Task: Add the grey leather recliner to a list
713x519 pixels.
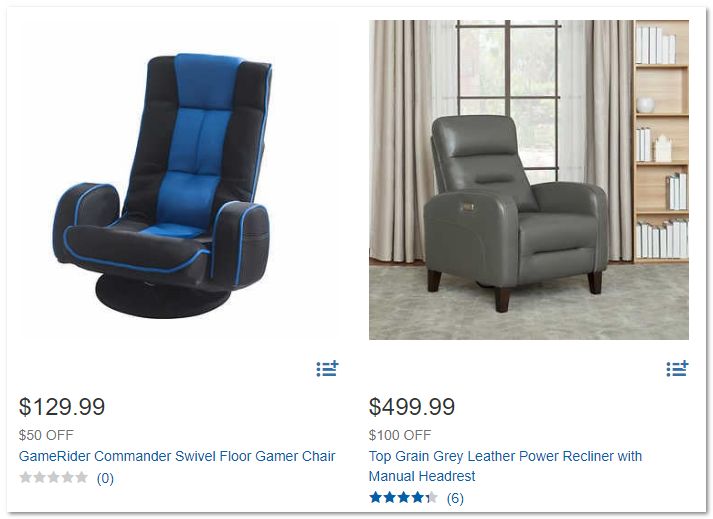Action: point(678,368)
